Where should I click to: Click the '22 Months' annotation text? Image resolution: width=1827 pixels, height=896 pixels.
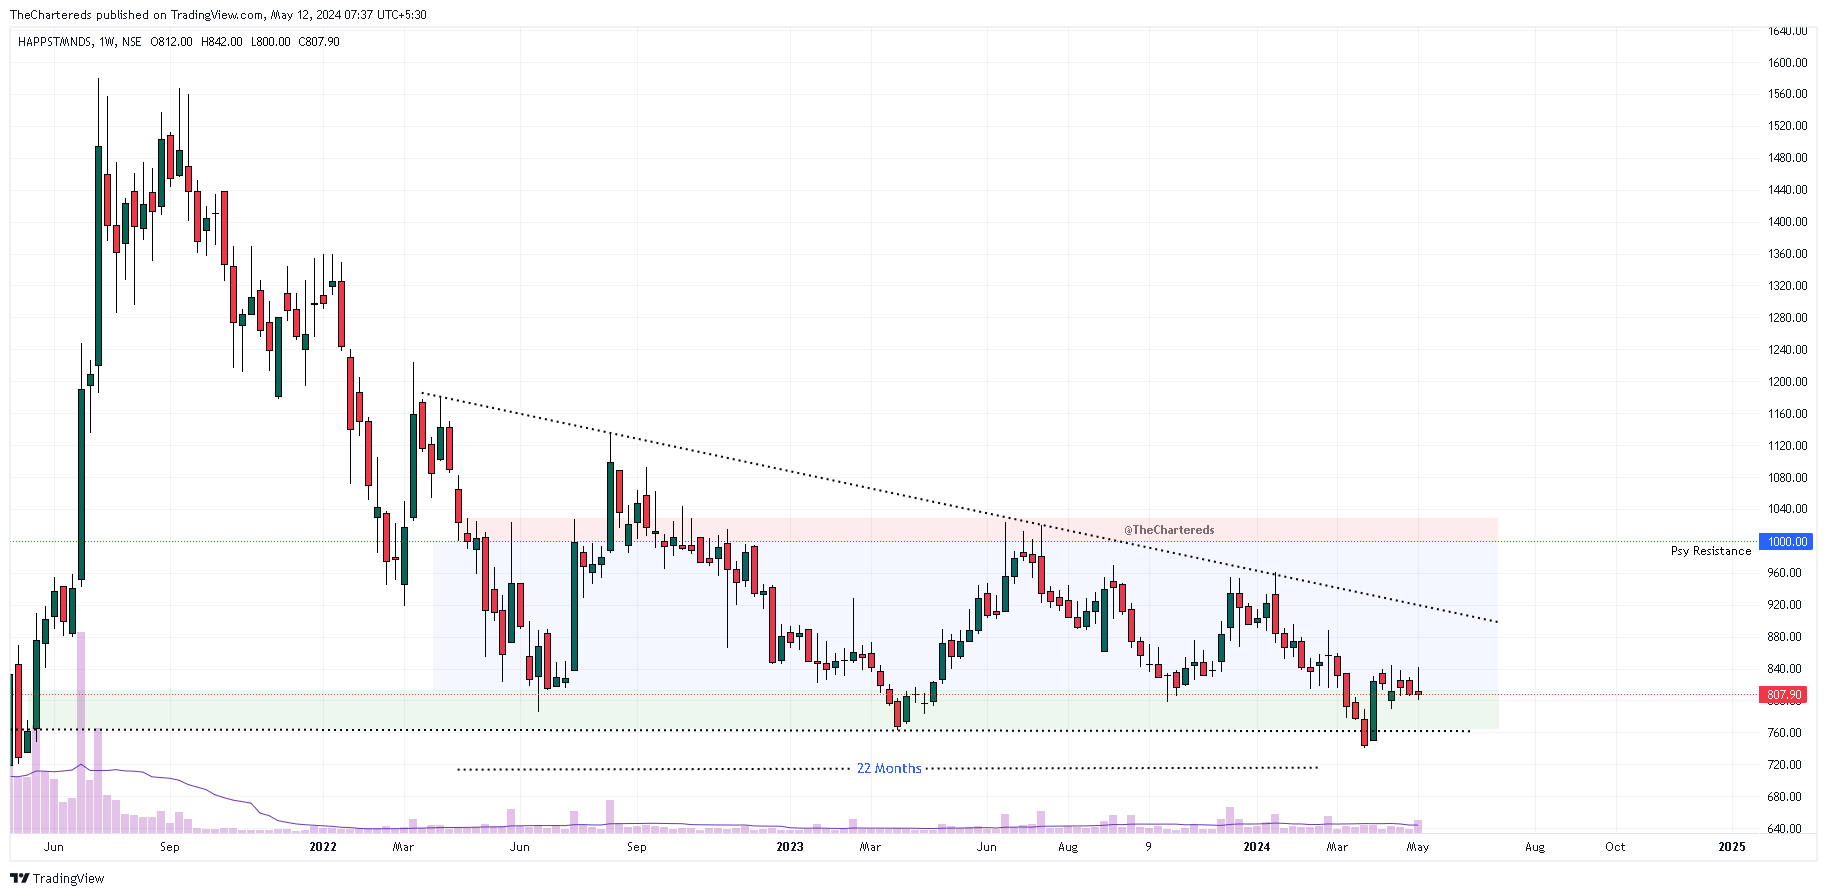(x=889, y=768)
